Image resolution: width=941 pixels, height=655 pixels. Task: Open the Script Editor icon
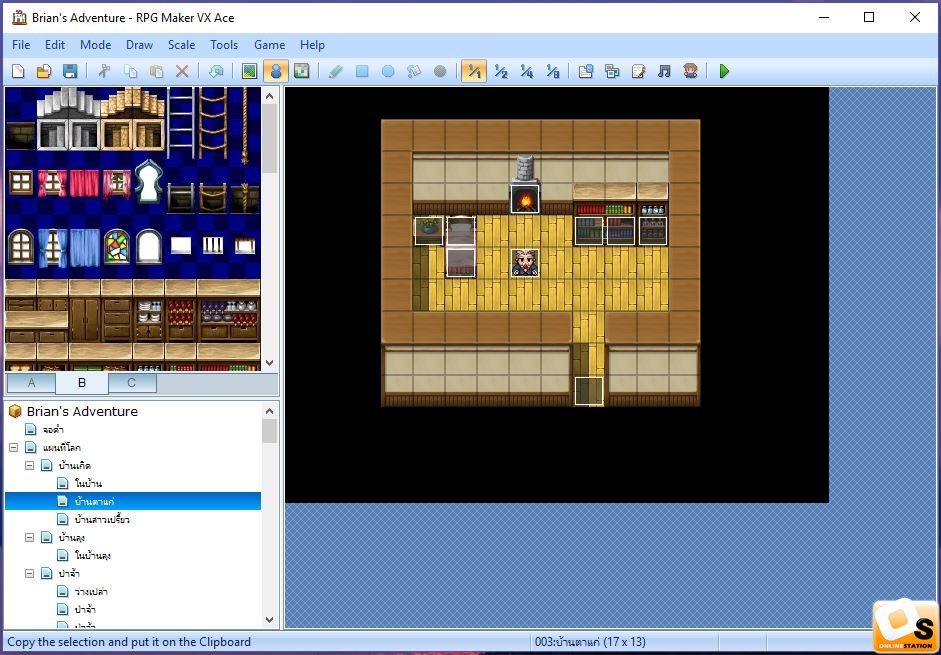click(638, 71)
